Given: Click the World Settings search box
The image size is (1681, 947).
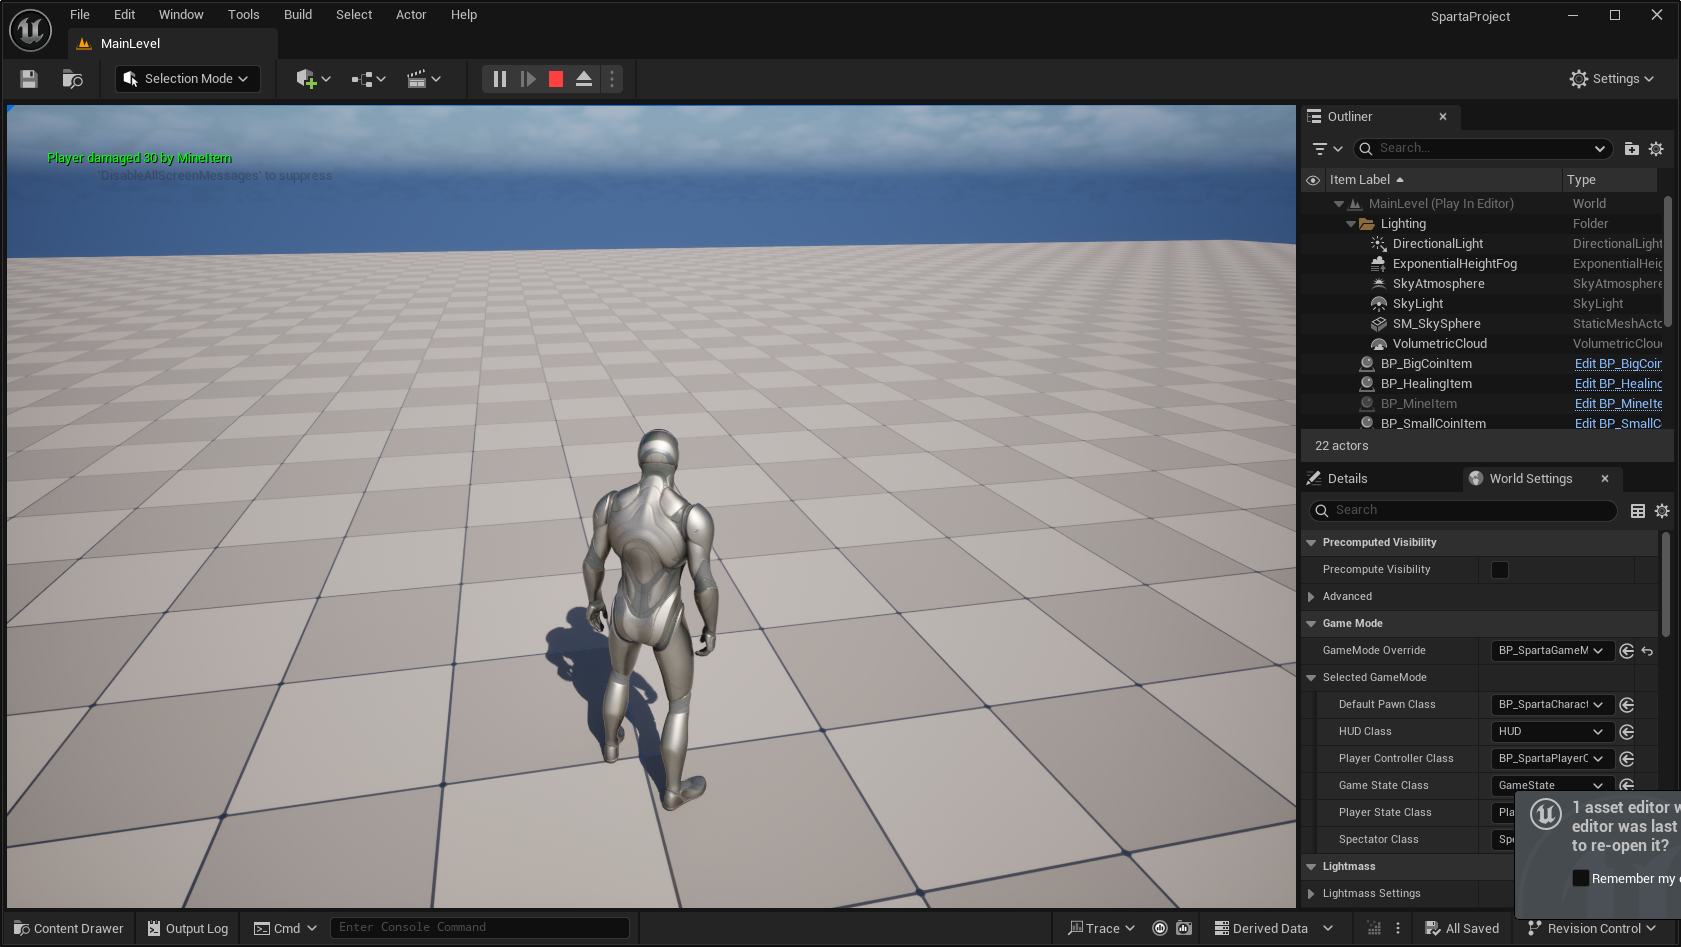Looking at the screenshot, I should click(x=1463, y=511).
